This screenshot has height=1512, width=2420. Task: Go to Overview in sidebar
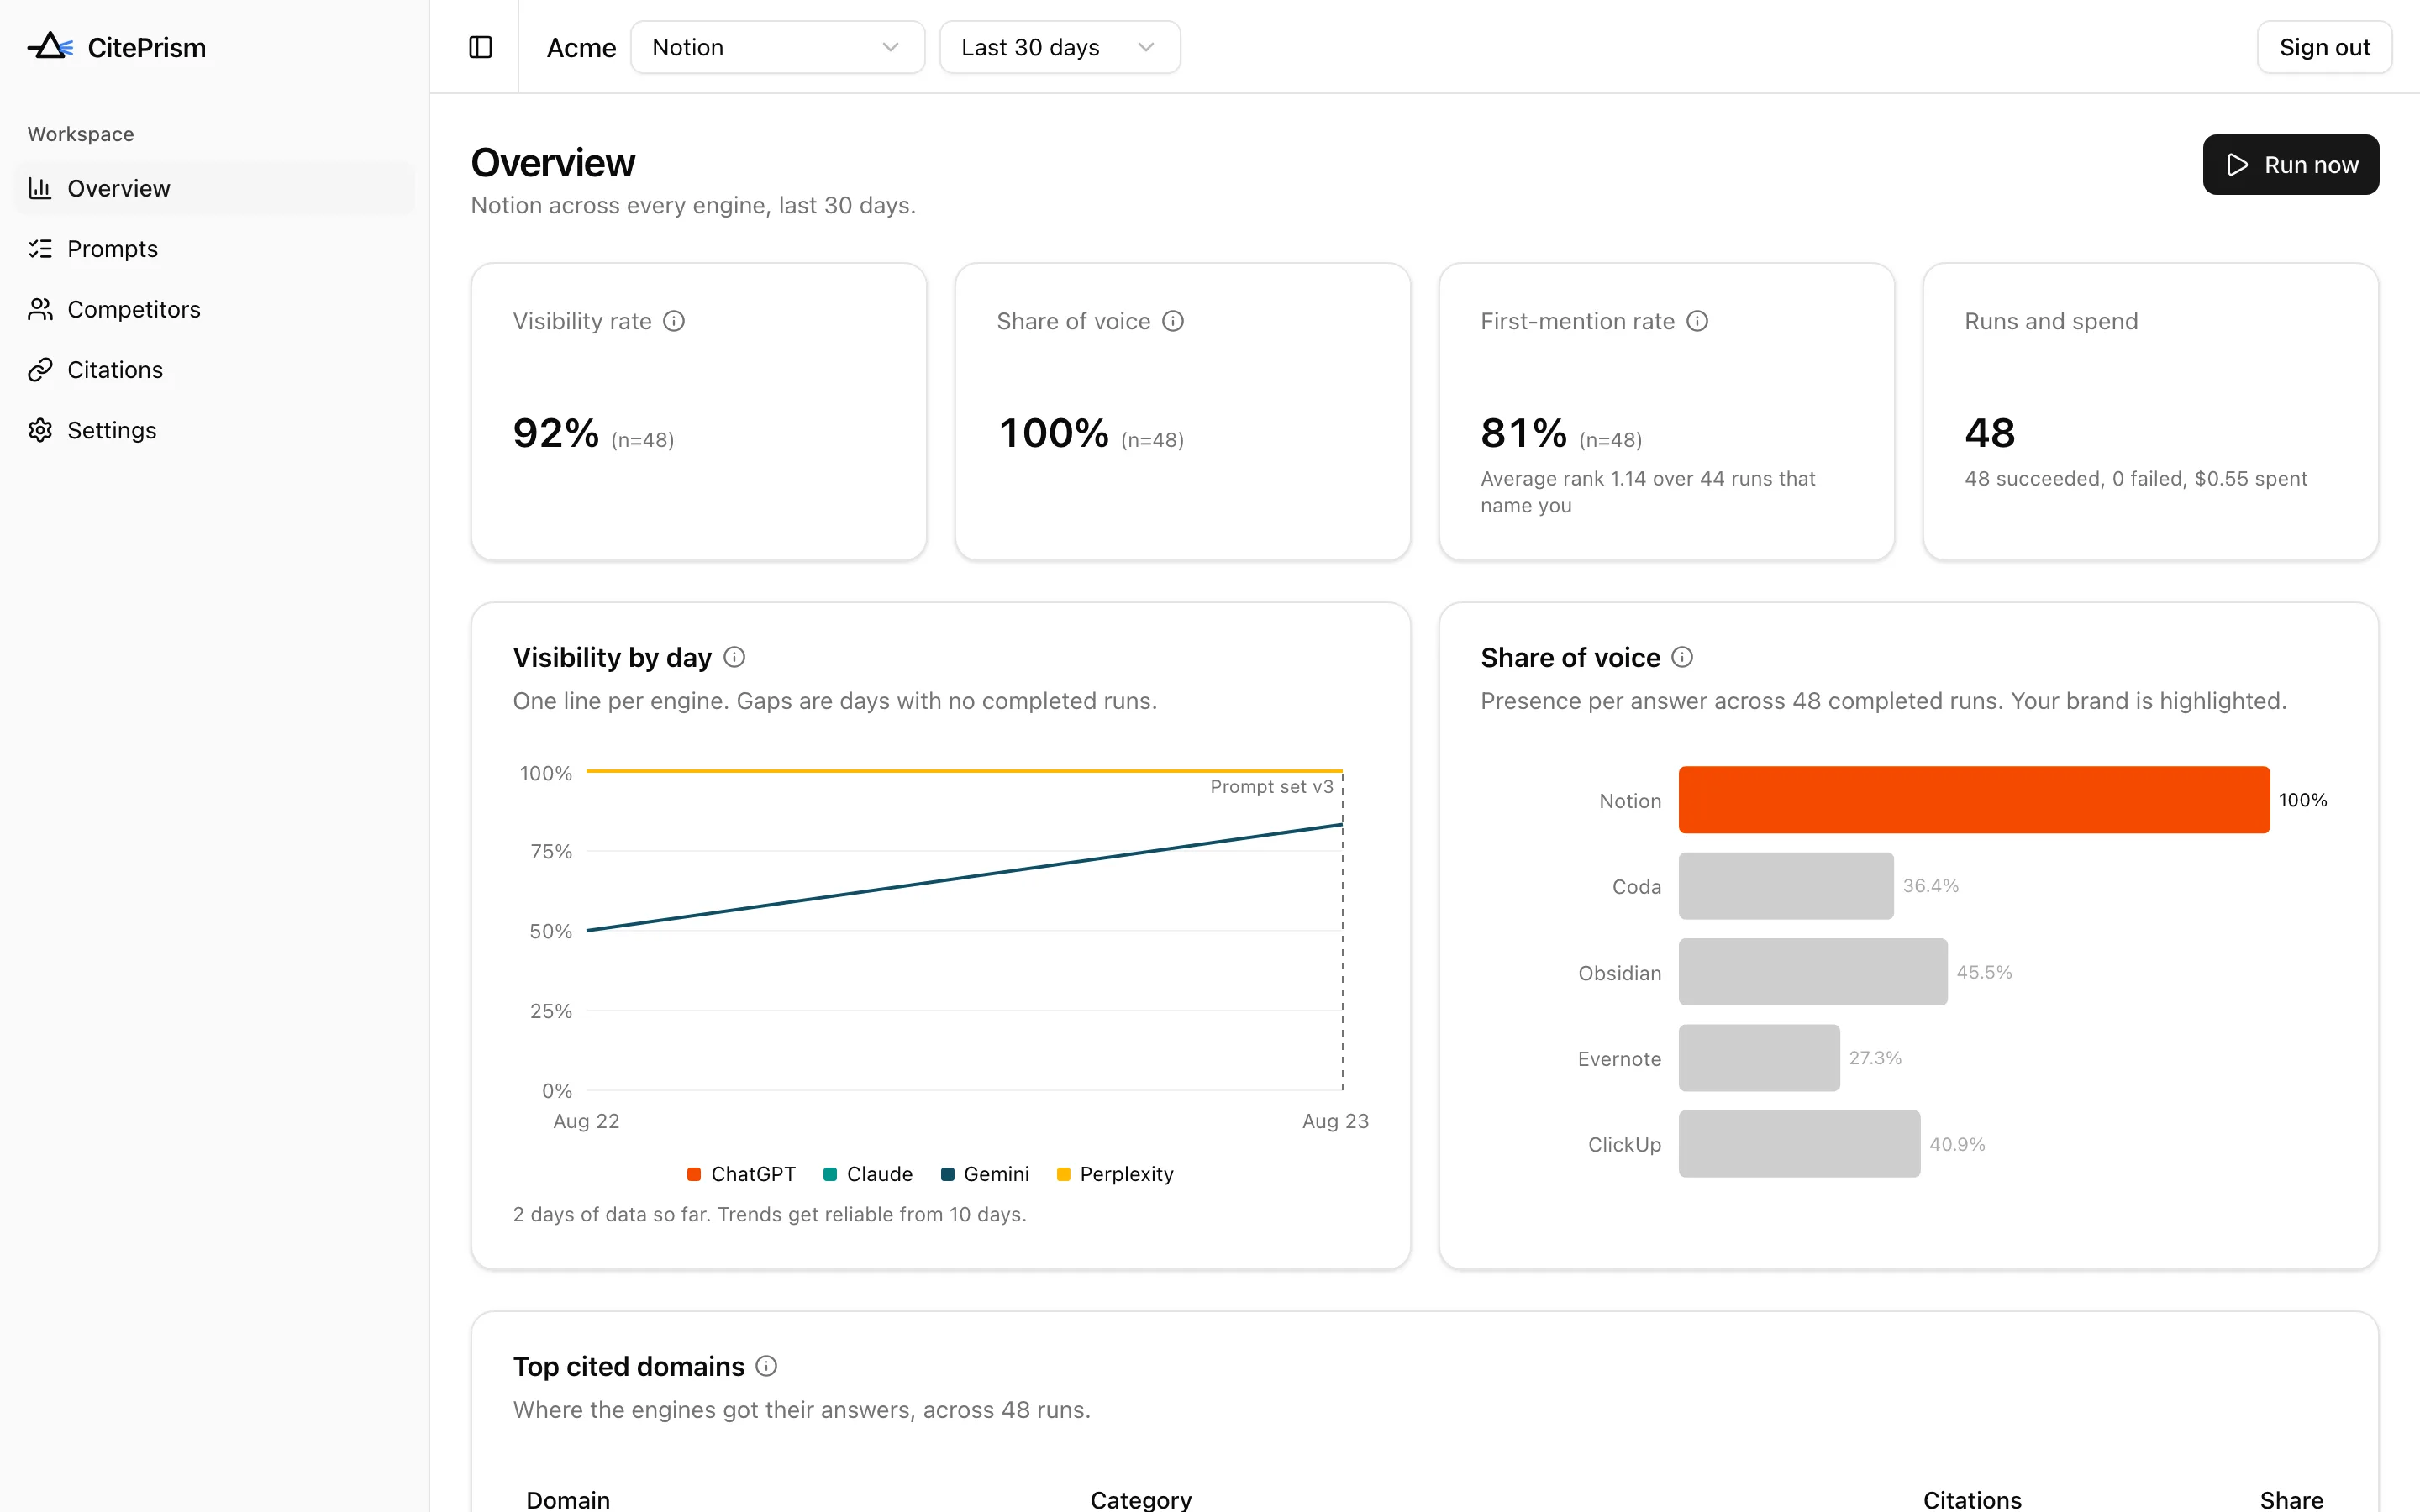[214, 188]
